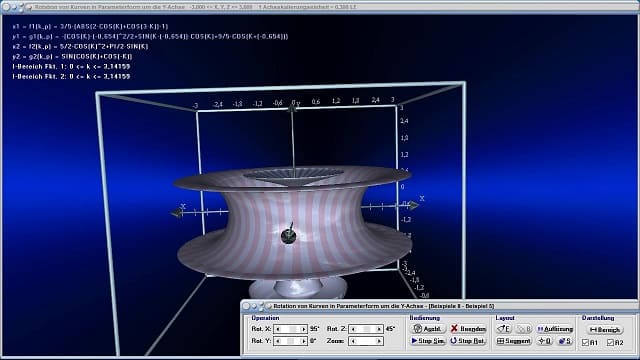Viewport: 640px width, 360px height.
Task: Click the 0 origin layout button
Action: tap(545, 341)
